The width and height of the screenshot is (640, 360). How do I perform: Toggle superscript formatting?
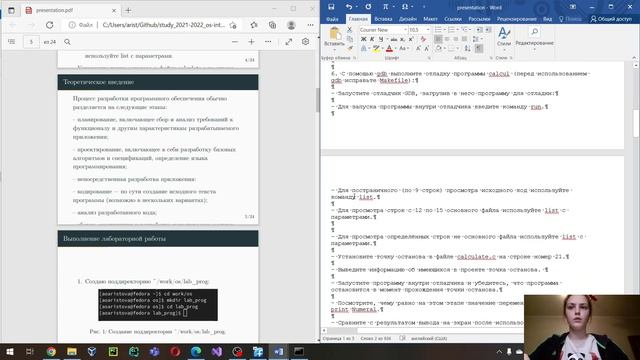[x=411, y=39]
